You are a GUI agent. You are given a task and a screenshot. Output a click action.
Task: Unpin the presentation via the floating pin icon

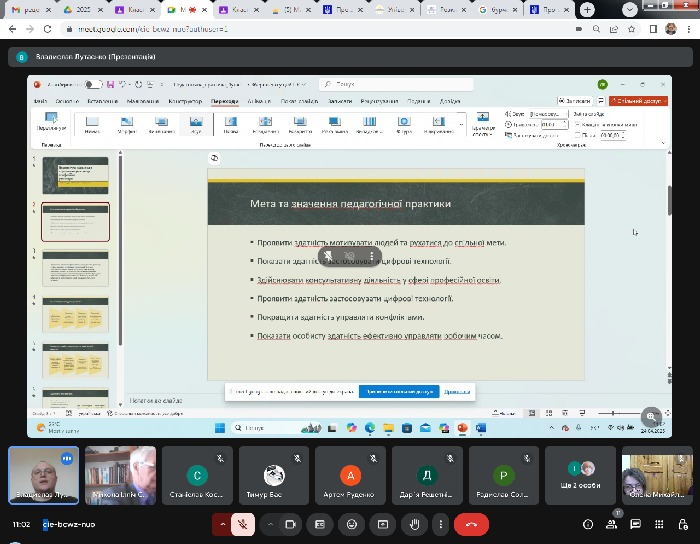pos(329,256)
